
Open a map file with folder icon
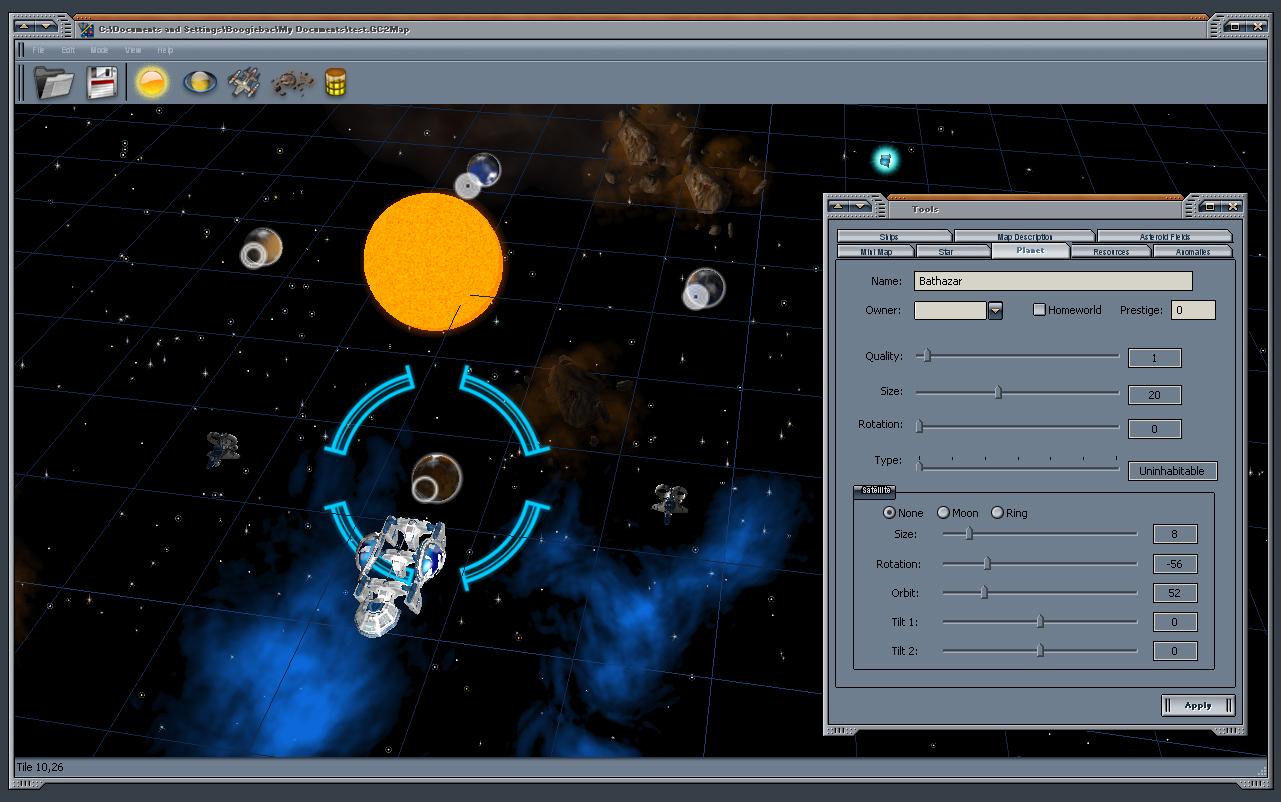[54, 82]
